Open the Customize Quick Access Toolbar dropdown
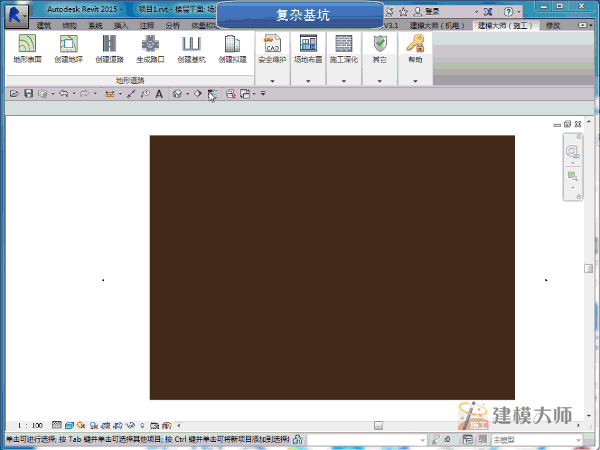This screenshot has height=450, width=600. 263,93
